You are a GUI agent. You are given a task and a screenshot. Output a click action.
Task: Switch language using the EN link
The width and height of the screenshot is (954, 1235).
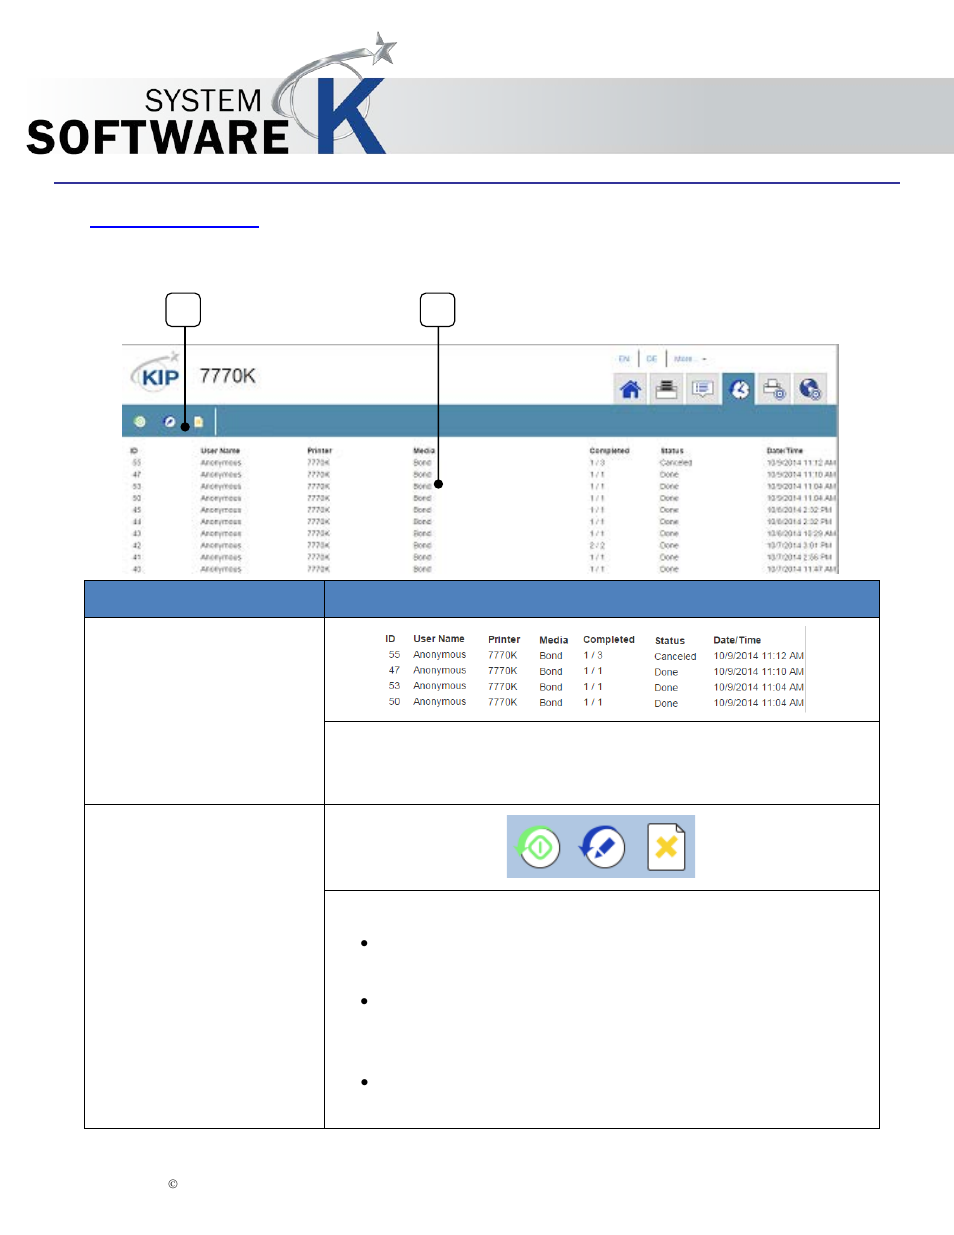click(x=624, y=359)
